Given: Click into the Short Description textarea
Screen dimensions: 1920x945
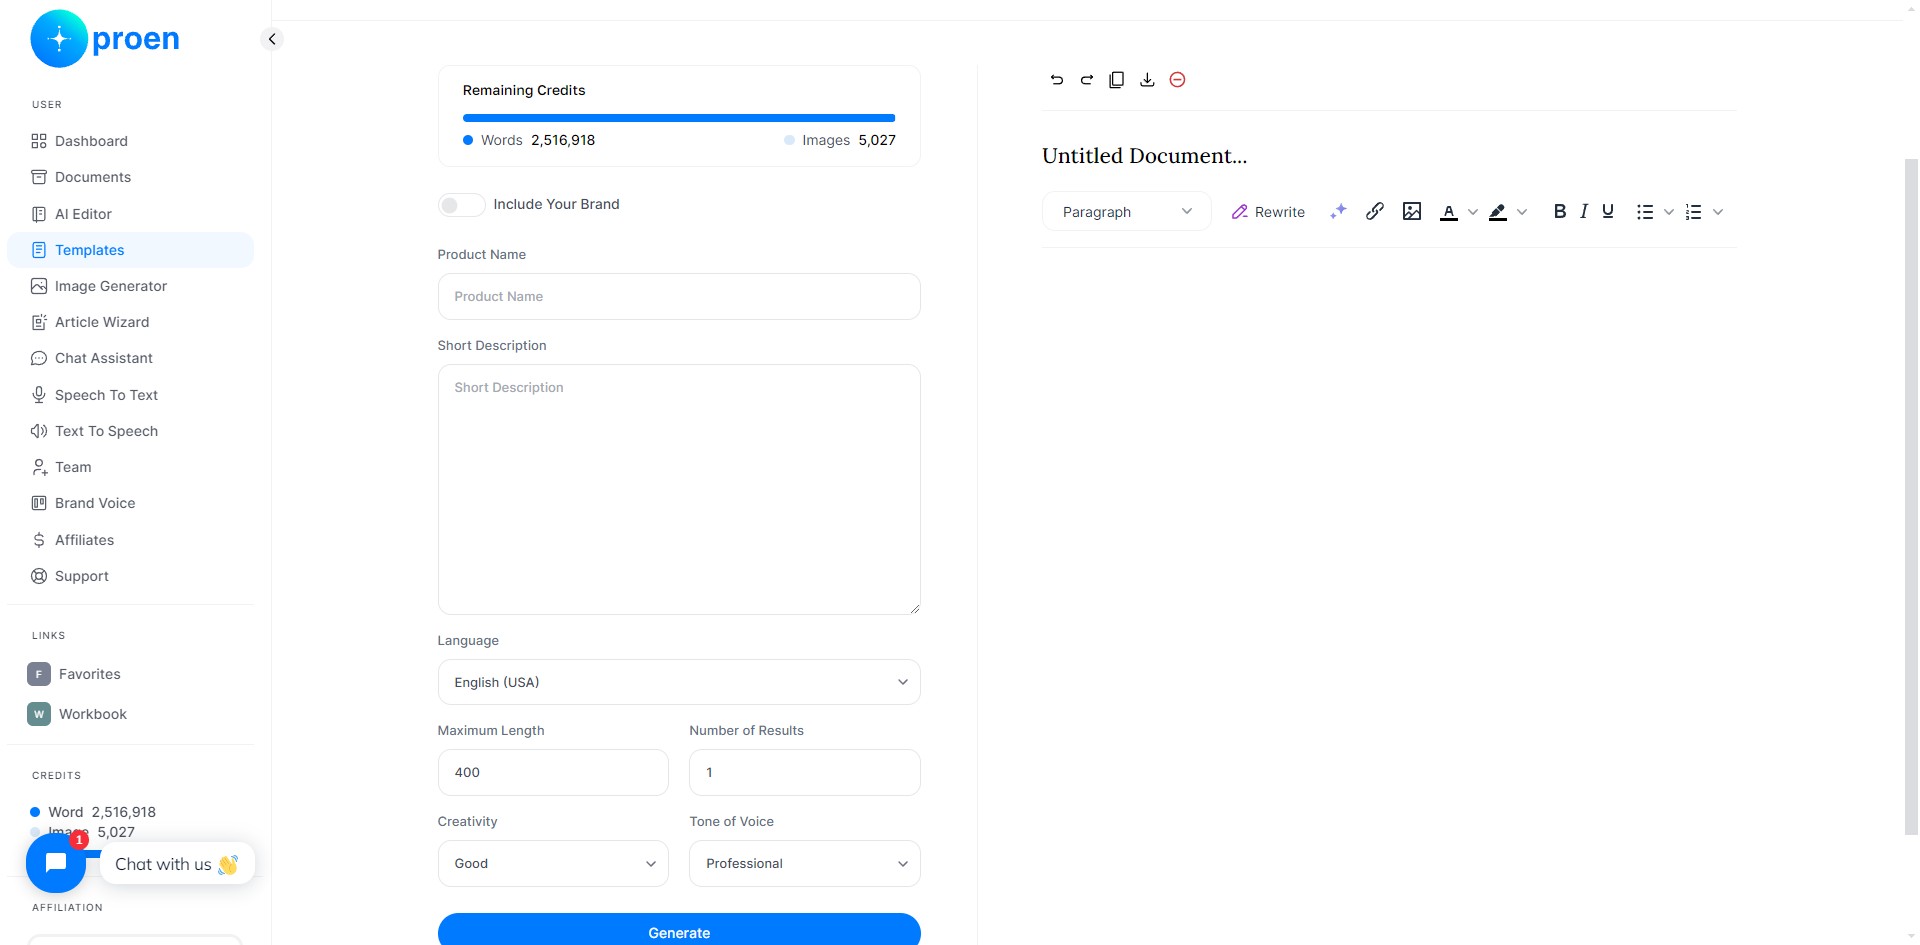Looking at the screenshot, I should tap(679, 490).
